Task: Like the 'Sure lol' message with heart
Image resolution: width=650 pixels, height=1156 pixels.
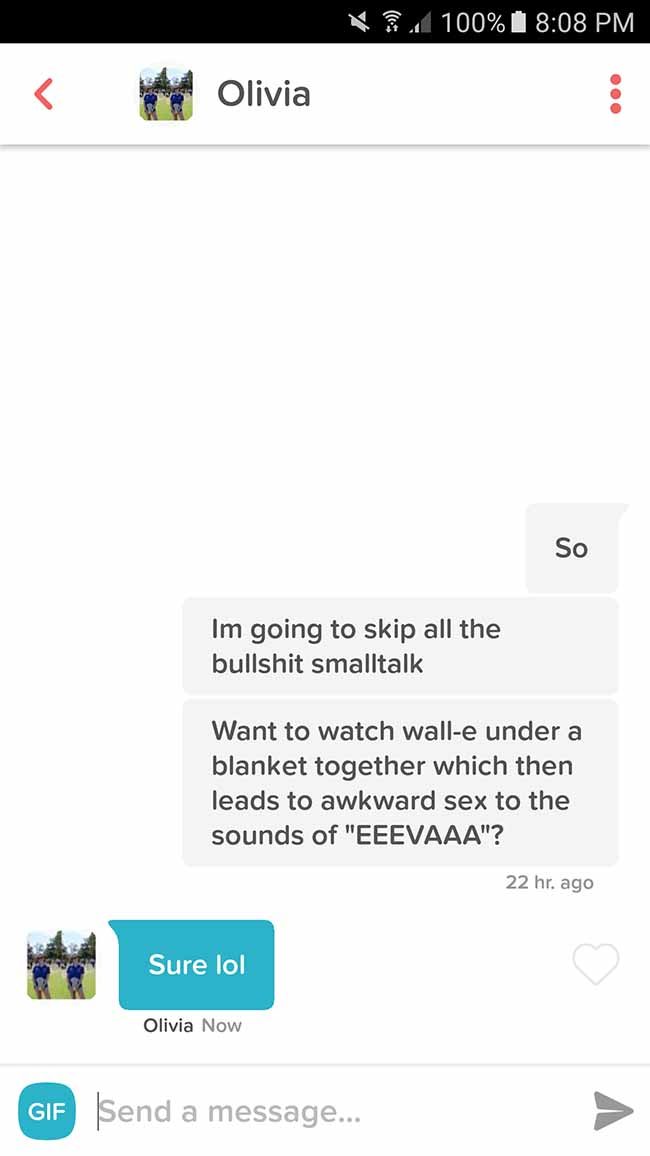Action: [x=595, y=964]
